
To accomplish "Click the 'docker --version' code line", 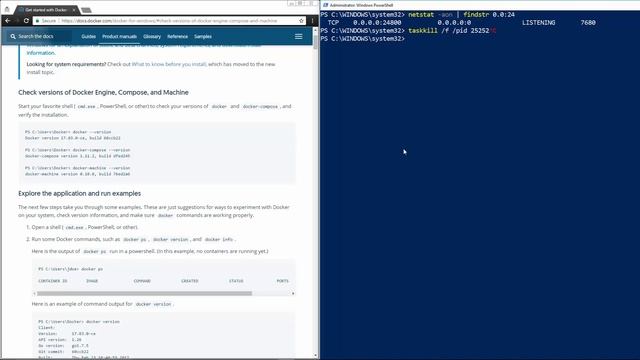I will pyautogui.click(x=68, y=132).
